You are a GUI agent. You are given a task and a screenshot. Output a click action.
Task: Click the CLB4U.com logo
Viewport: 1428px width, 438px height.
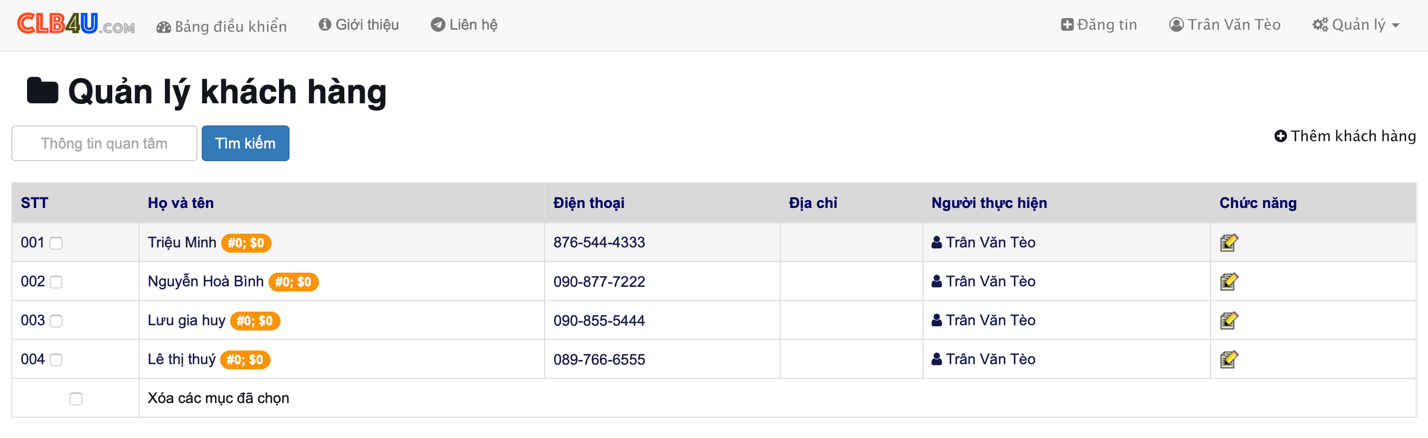(76, 24)
